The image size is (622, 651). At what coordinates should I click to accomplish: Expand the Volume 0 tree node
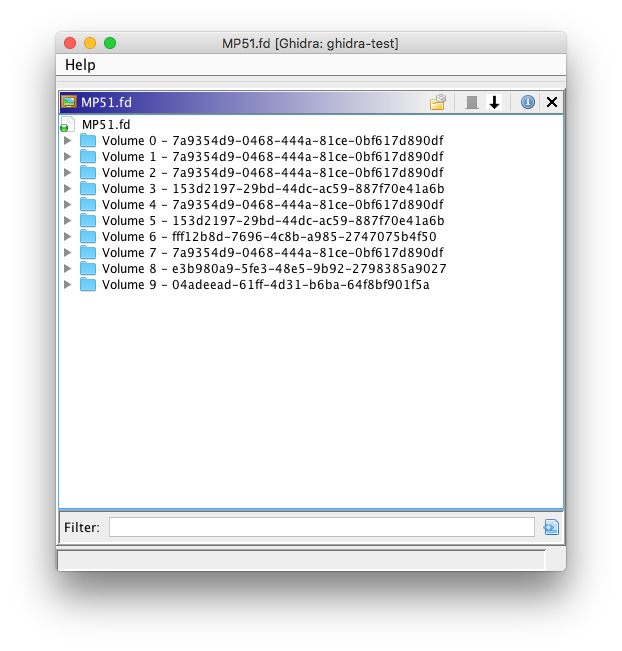coord(68,140)
